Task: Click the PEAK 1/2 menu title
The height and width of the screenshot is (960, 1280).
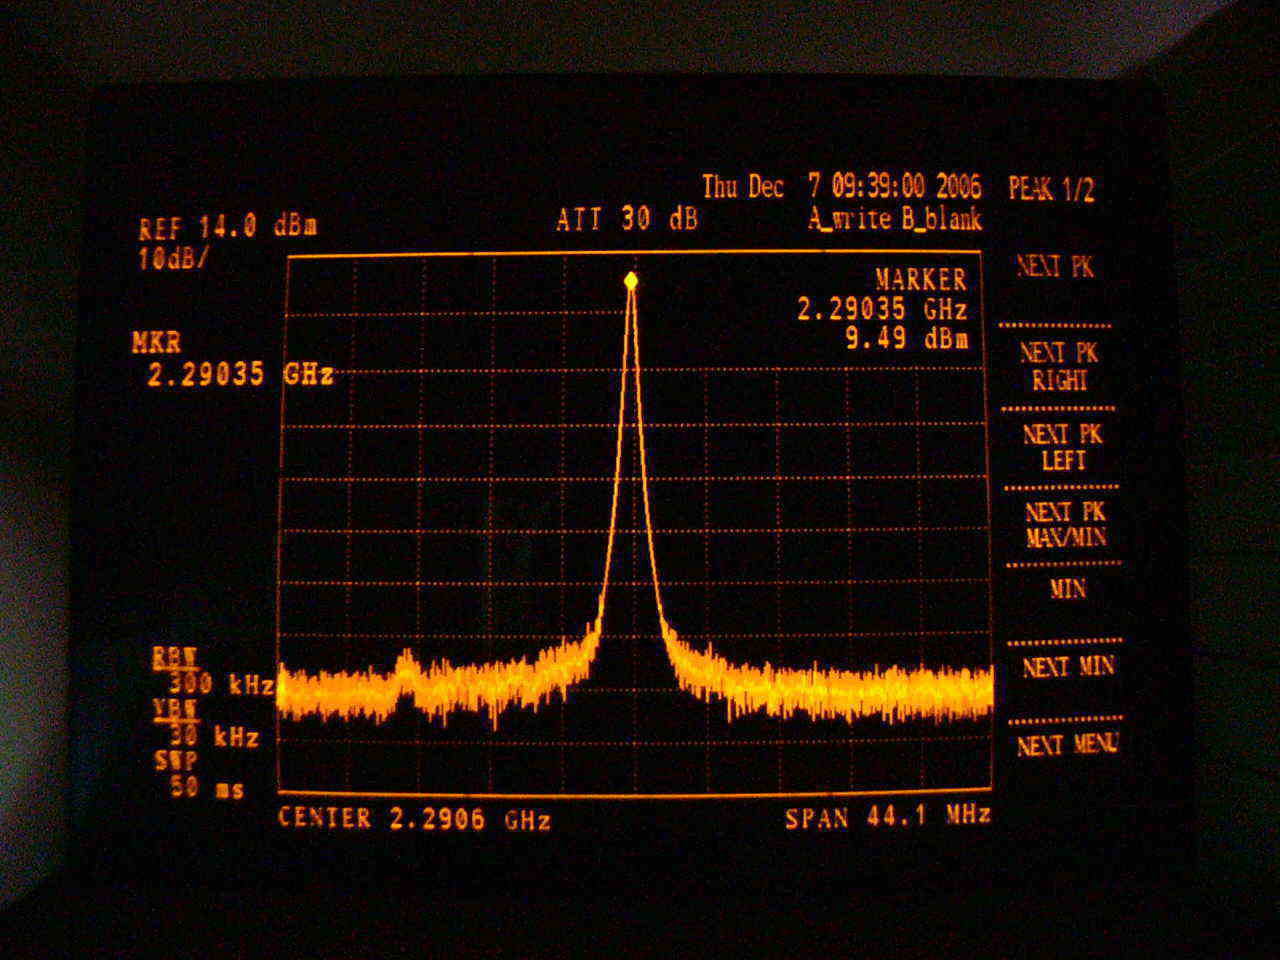Action: 1051,189
